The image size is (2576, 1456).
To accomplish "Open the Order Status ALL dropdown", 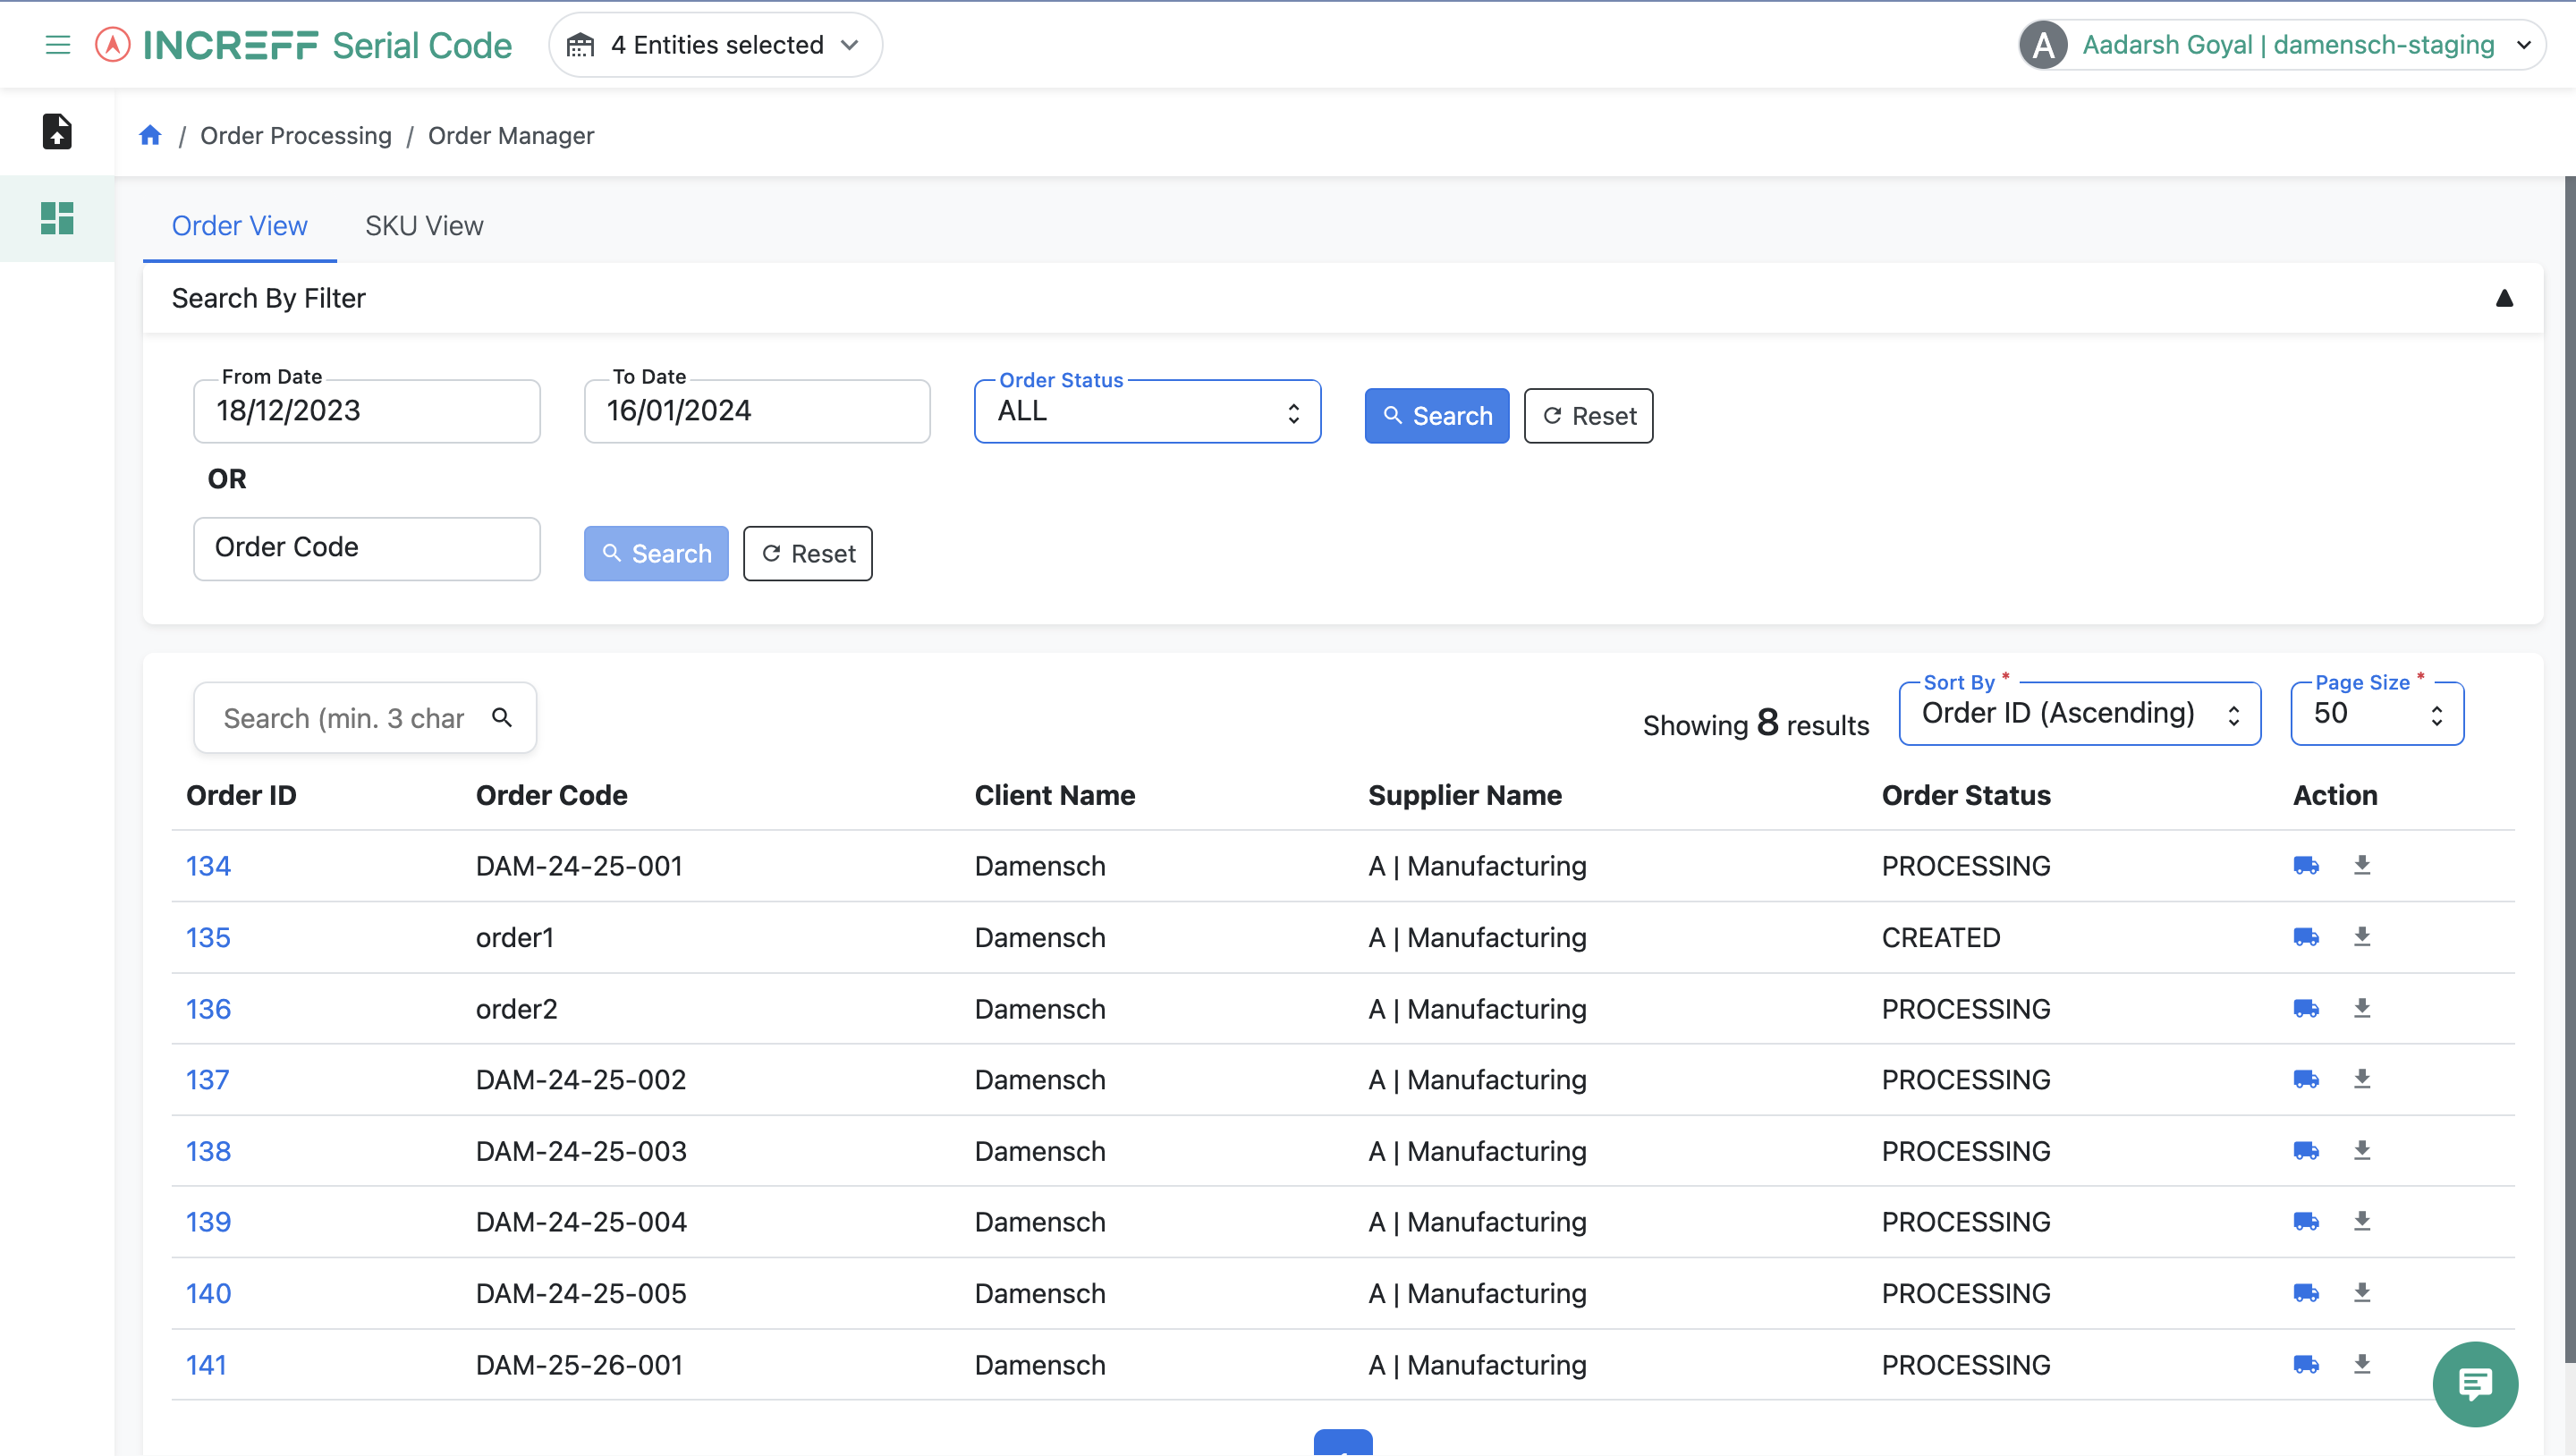I will (1147, 411).
